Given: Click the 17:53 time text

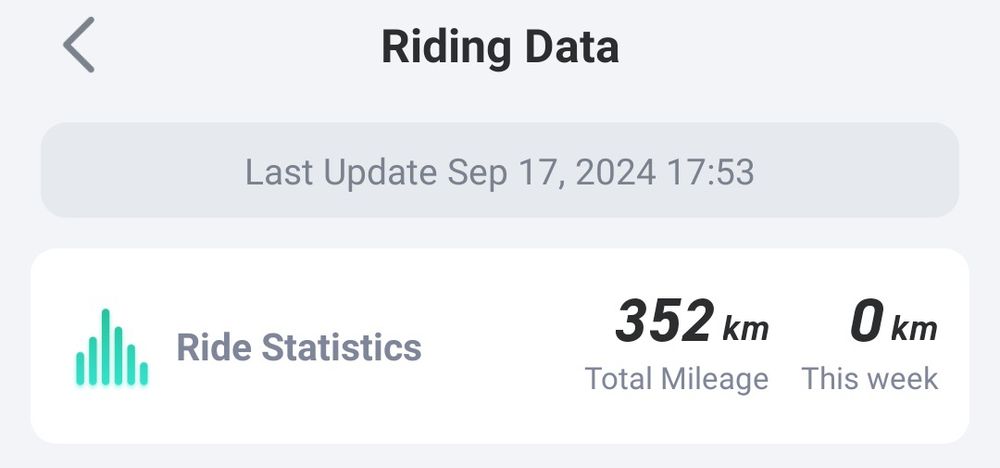Looking at the screenshot, I should tap(711, 173).
